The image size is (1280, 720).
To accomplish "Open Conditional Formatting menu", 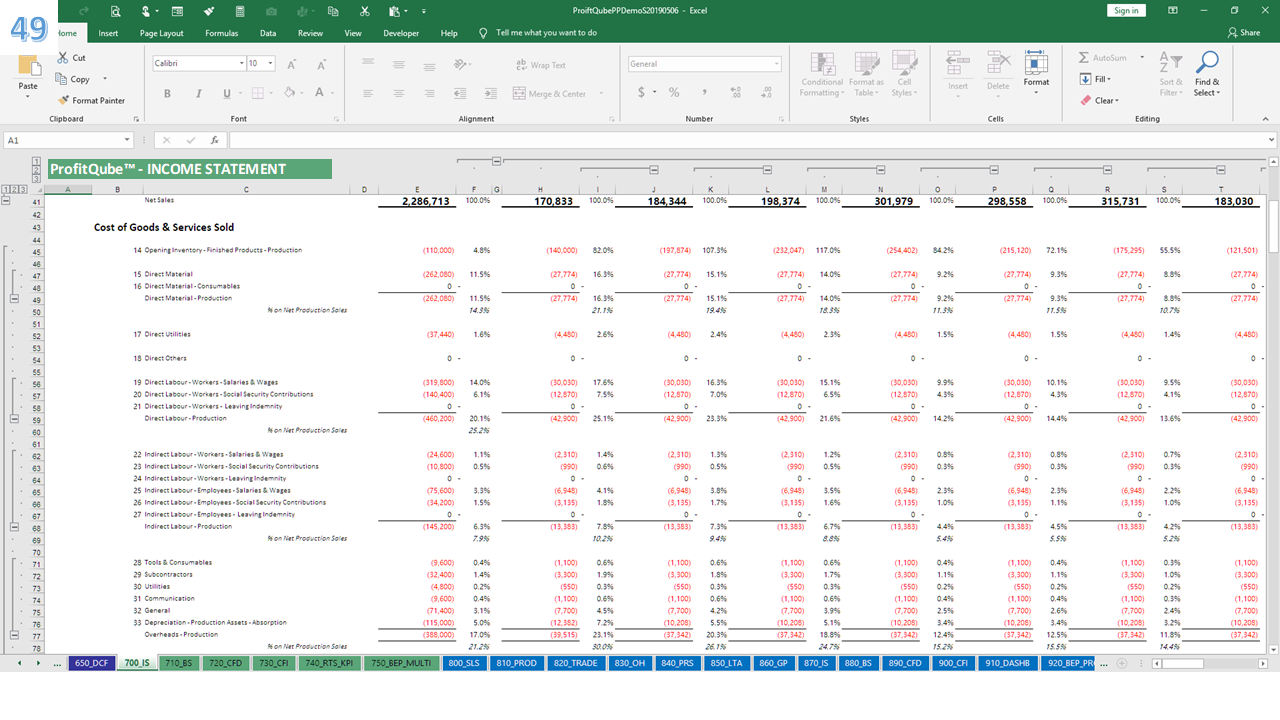I will point(820,75).
